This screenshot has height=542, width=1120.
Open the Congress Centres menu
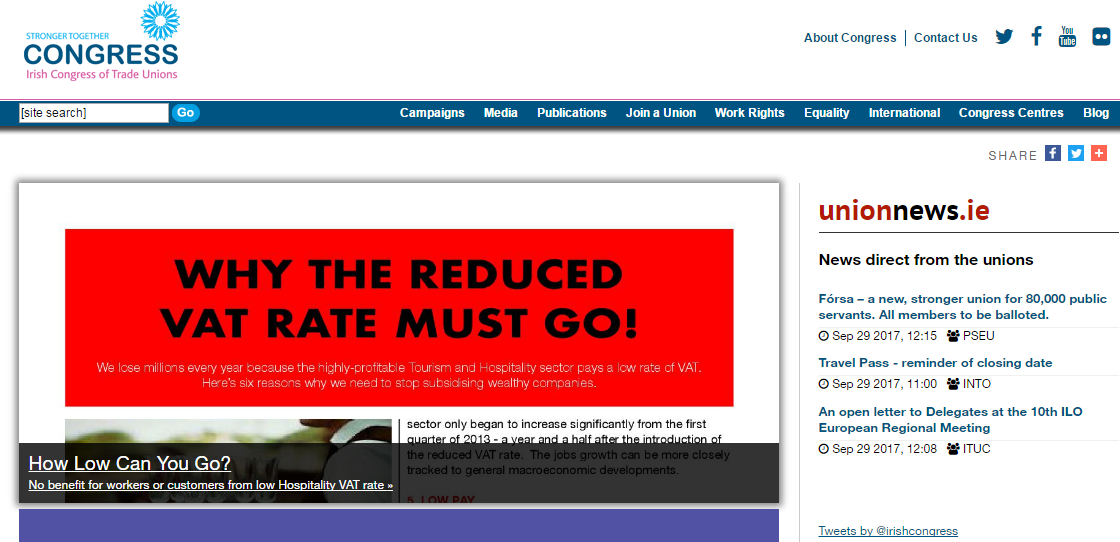[1011, 113]
